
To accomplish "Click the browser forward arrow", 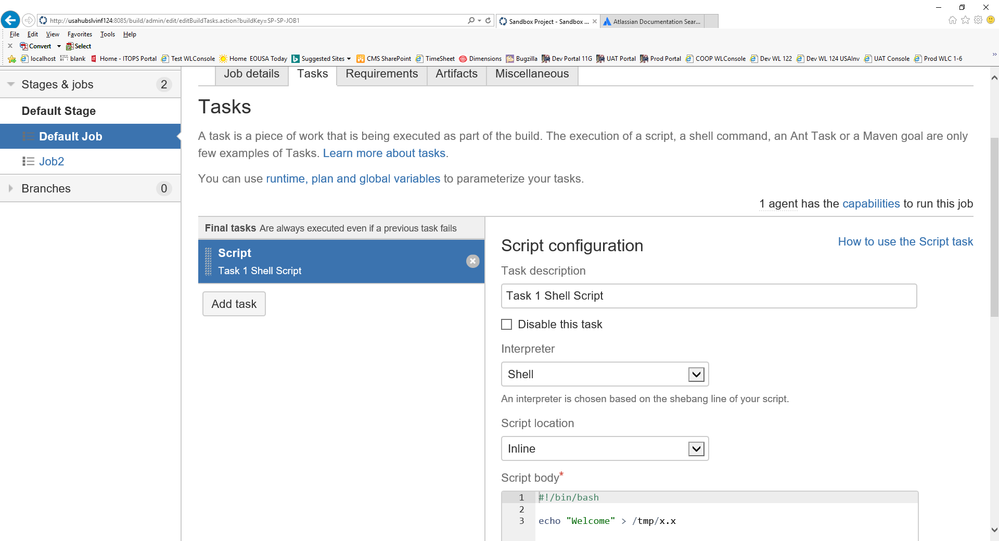I will pyautogui.click(x=29, y=20).
